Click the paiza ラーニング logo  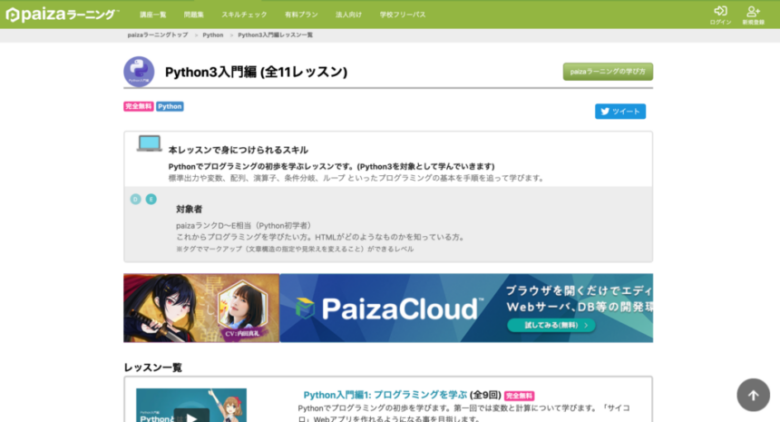(x=62, y=14)
